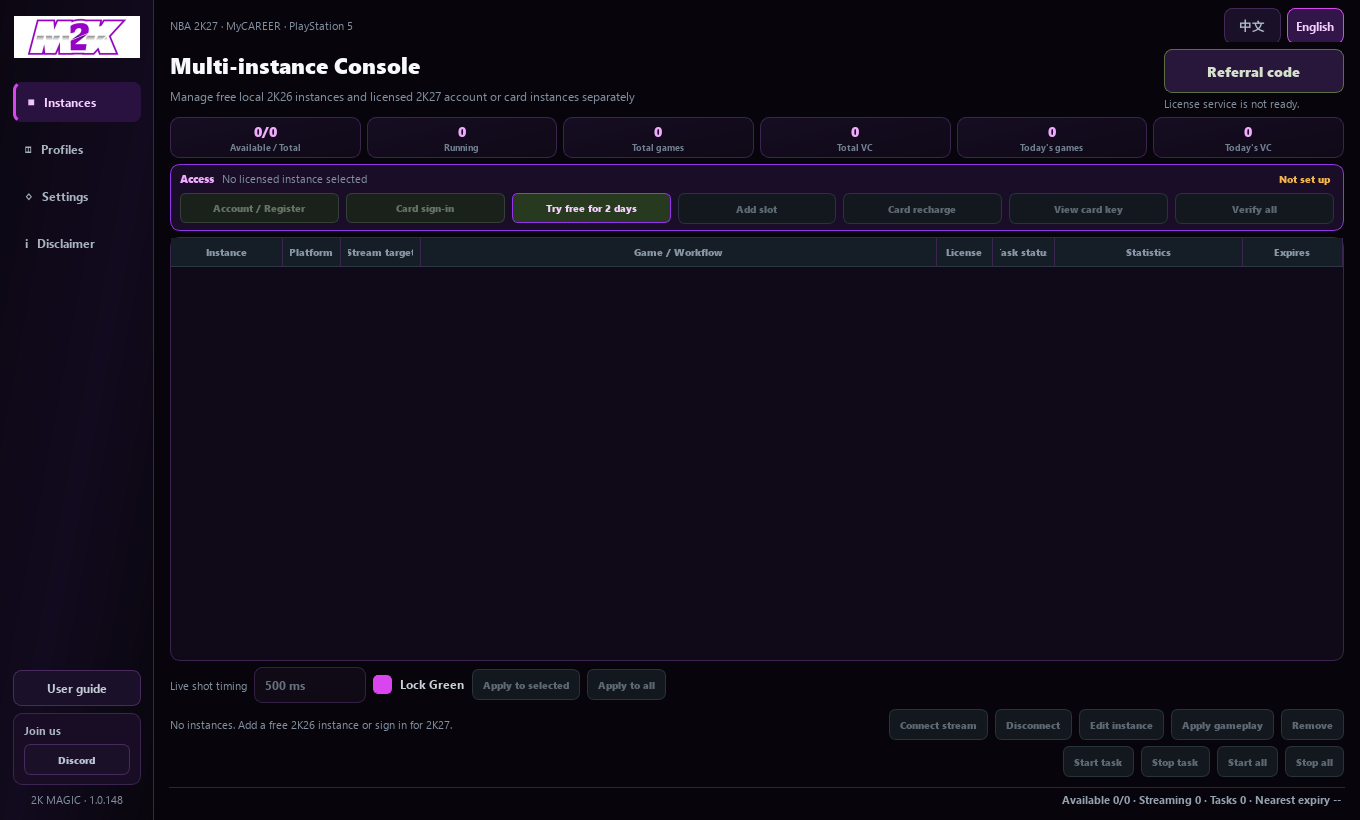The width and height of the screenshot is (1360, 820).
Task: Click View card key button
Action: [x=1088, y=208]
